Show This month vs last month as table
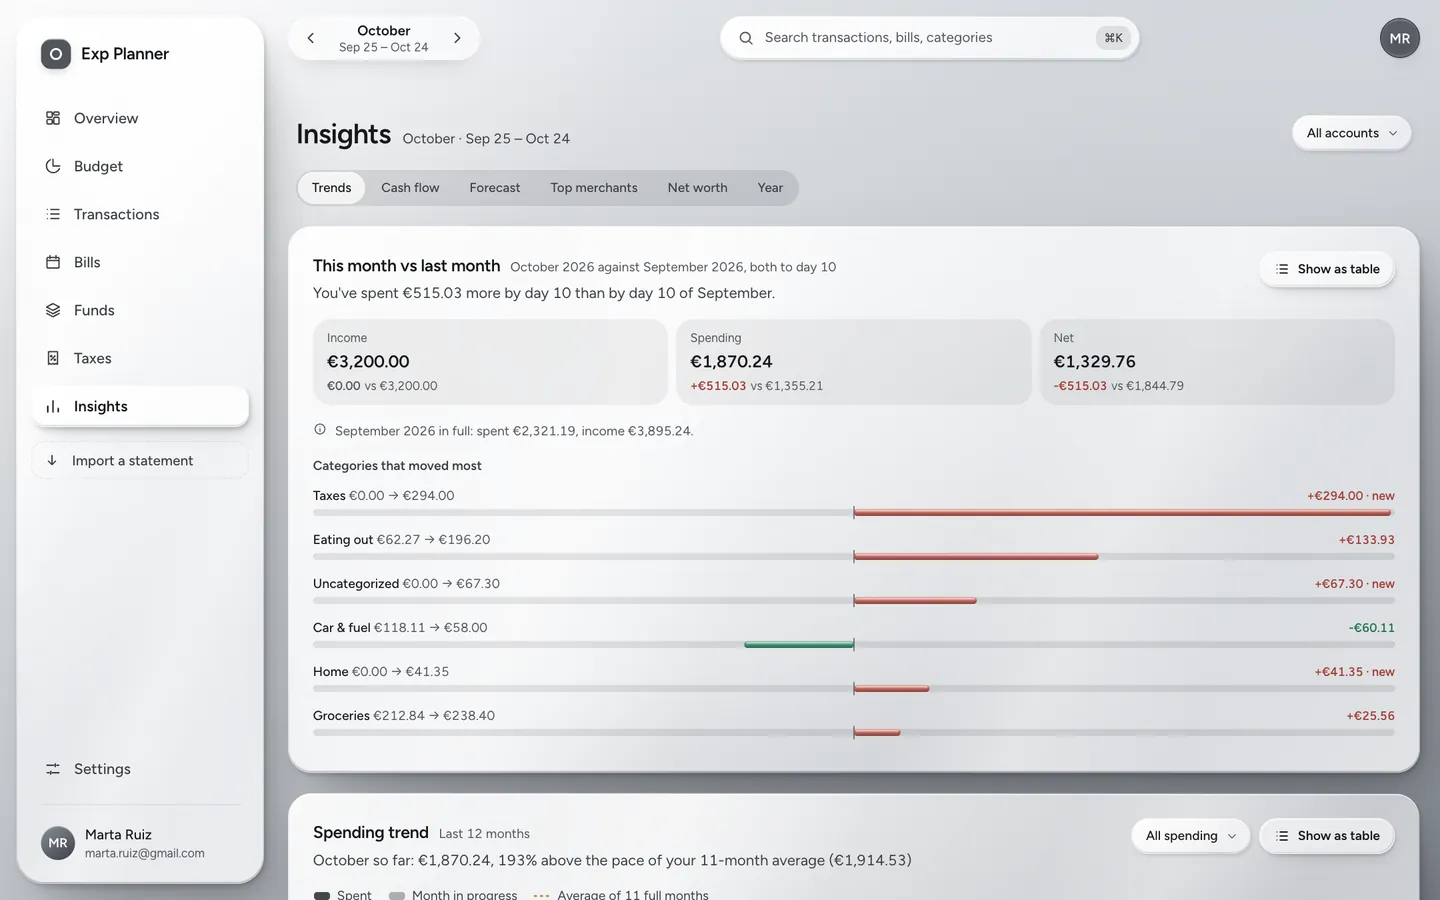This screenshot has width=1440, height=900. [1327, 269]
